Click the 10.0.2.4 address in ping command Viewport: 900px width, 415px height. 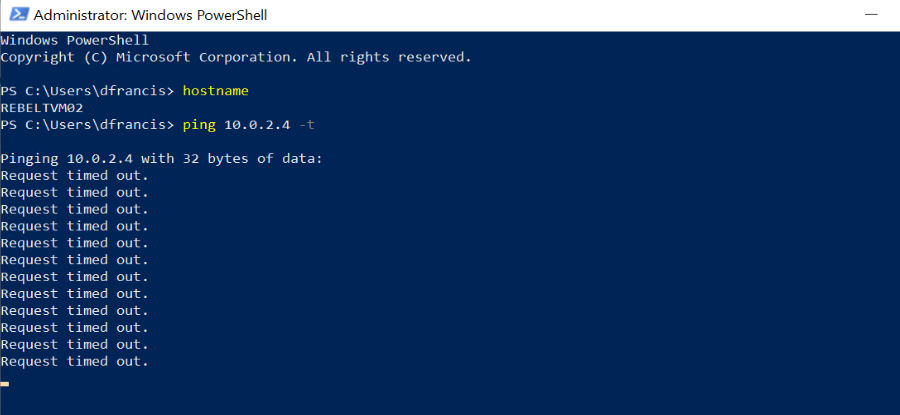[257, 125]
